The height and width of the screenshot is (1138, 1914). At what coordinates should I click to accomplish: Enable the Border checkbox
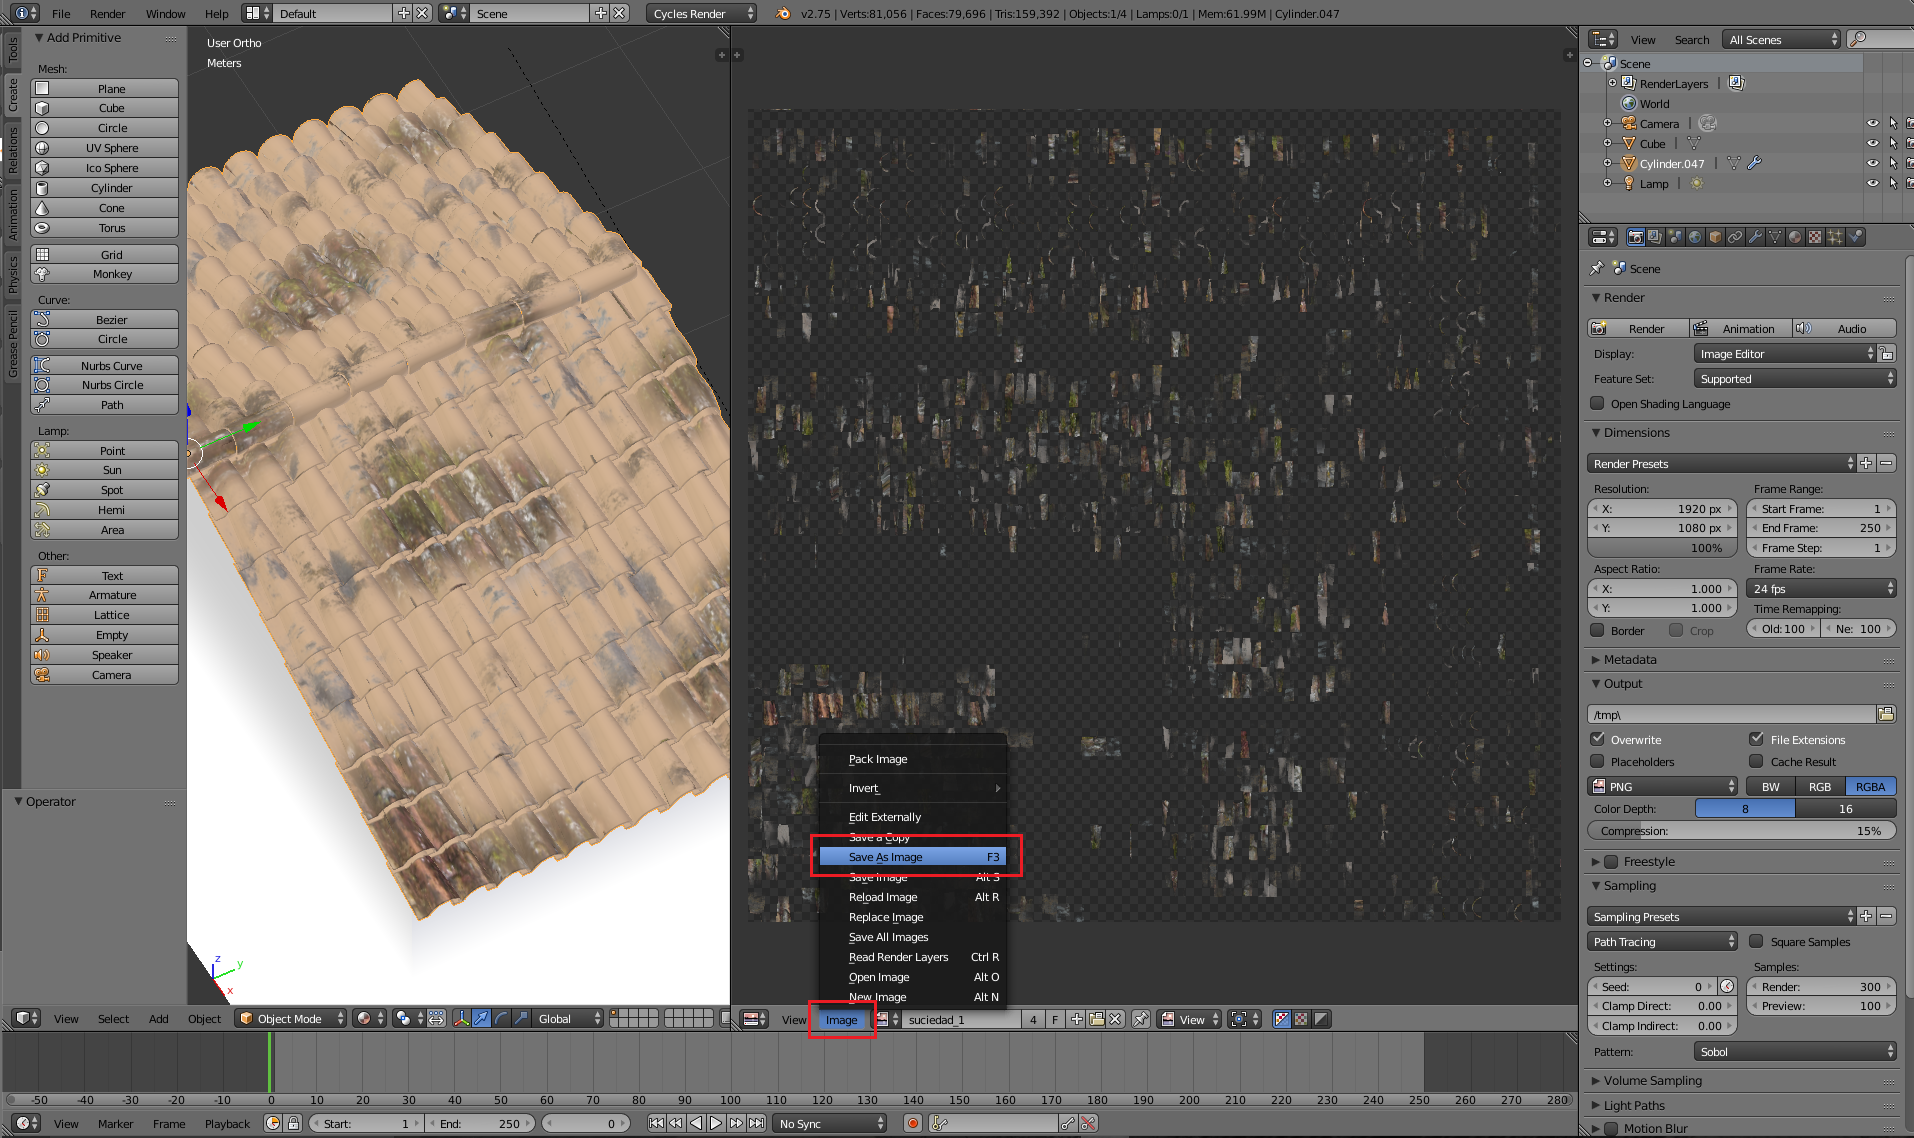click(x=1598, y=630)
